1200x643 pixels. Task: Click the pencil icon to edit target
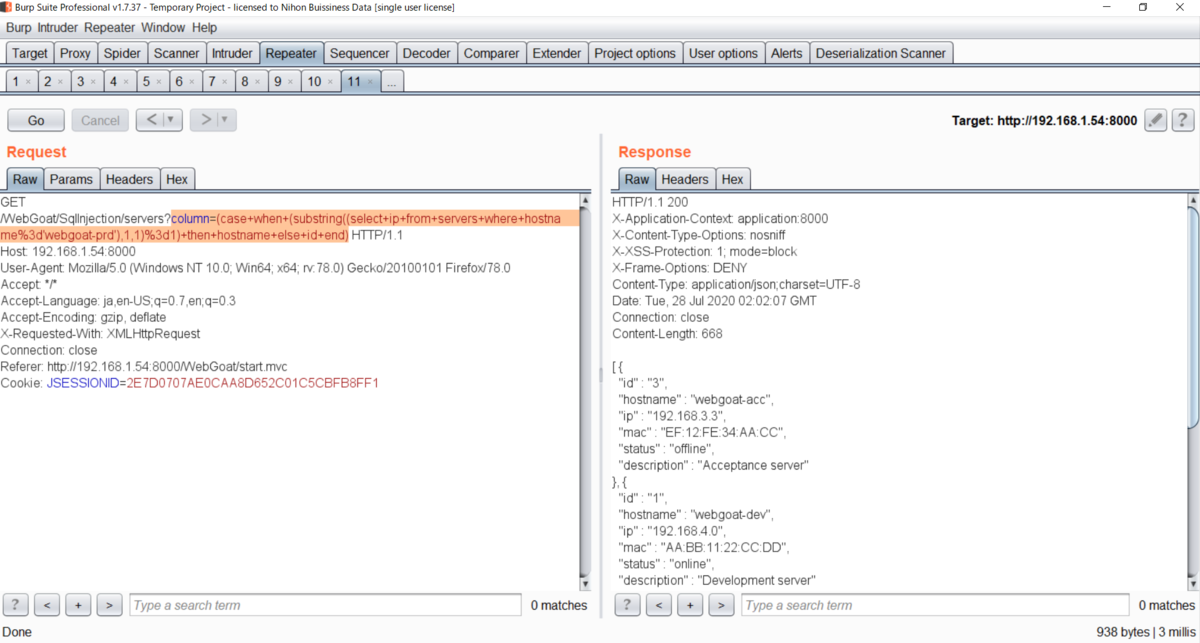[1155, 120]
